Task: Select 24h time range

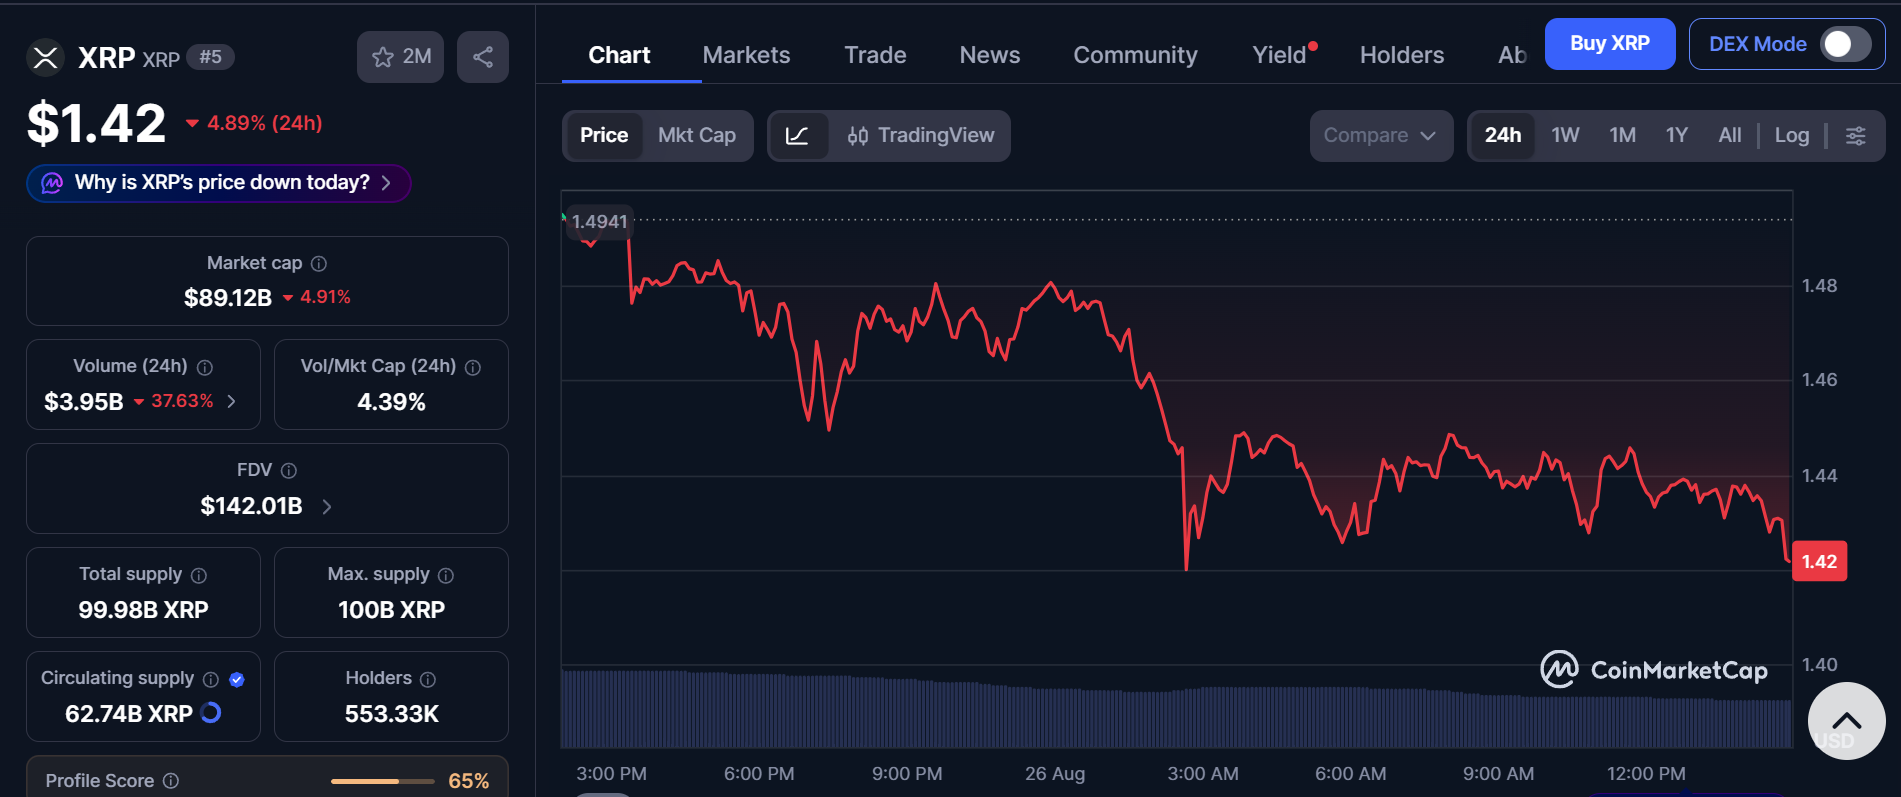Action: pyautogui.click(x=1502, y=136)
